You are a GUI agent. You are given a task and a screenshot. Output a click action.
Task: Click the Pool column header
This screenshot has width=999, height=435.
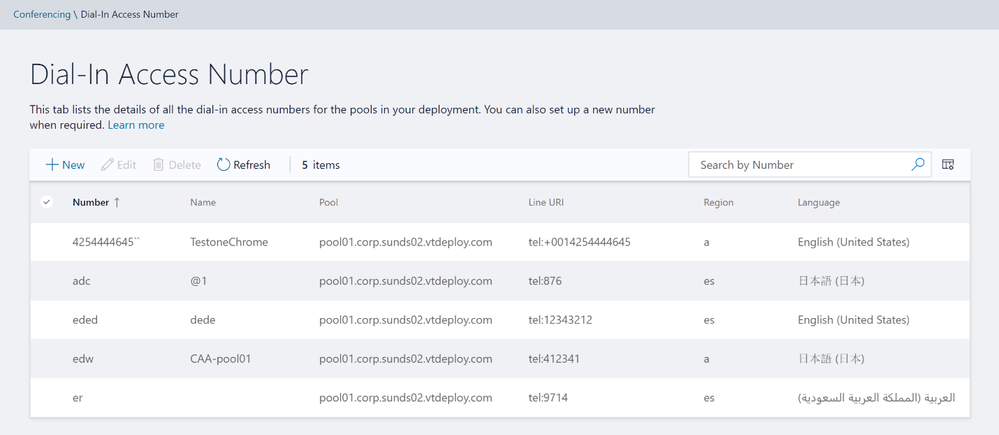[x=328, y=202]
